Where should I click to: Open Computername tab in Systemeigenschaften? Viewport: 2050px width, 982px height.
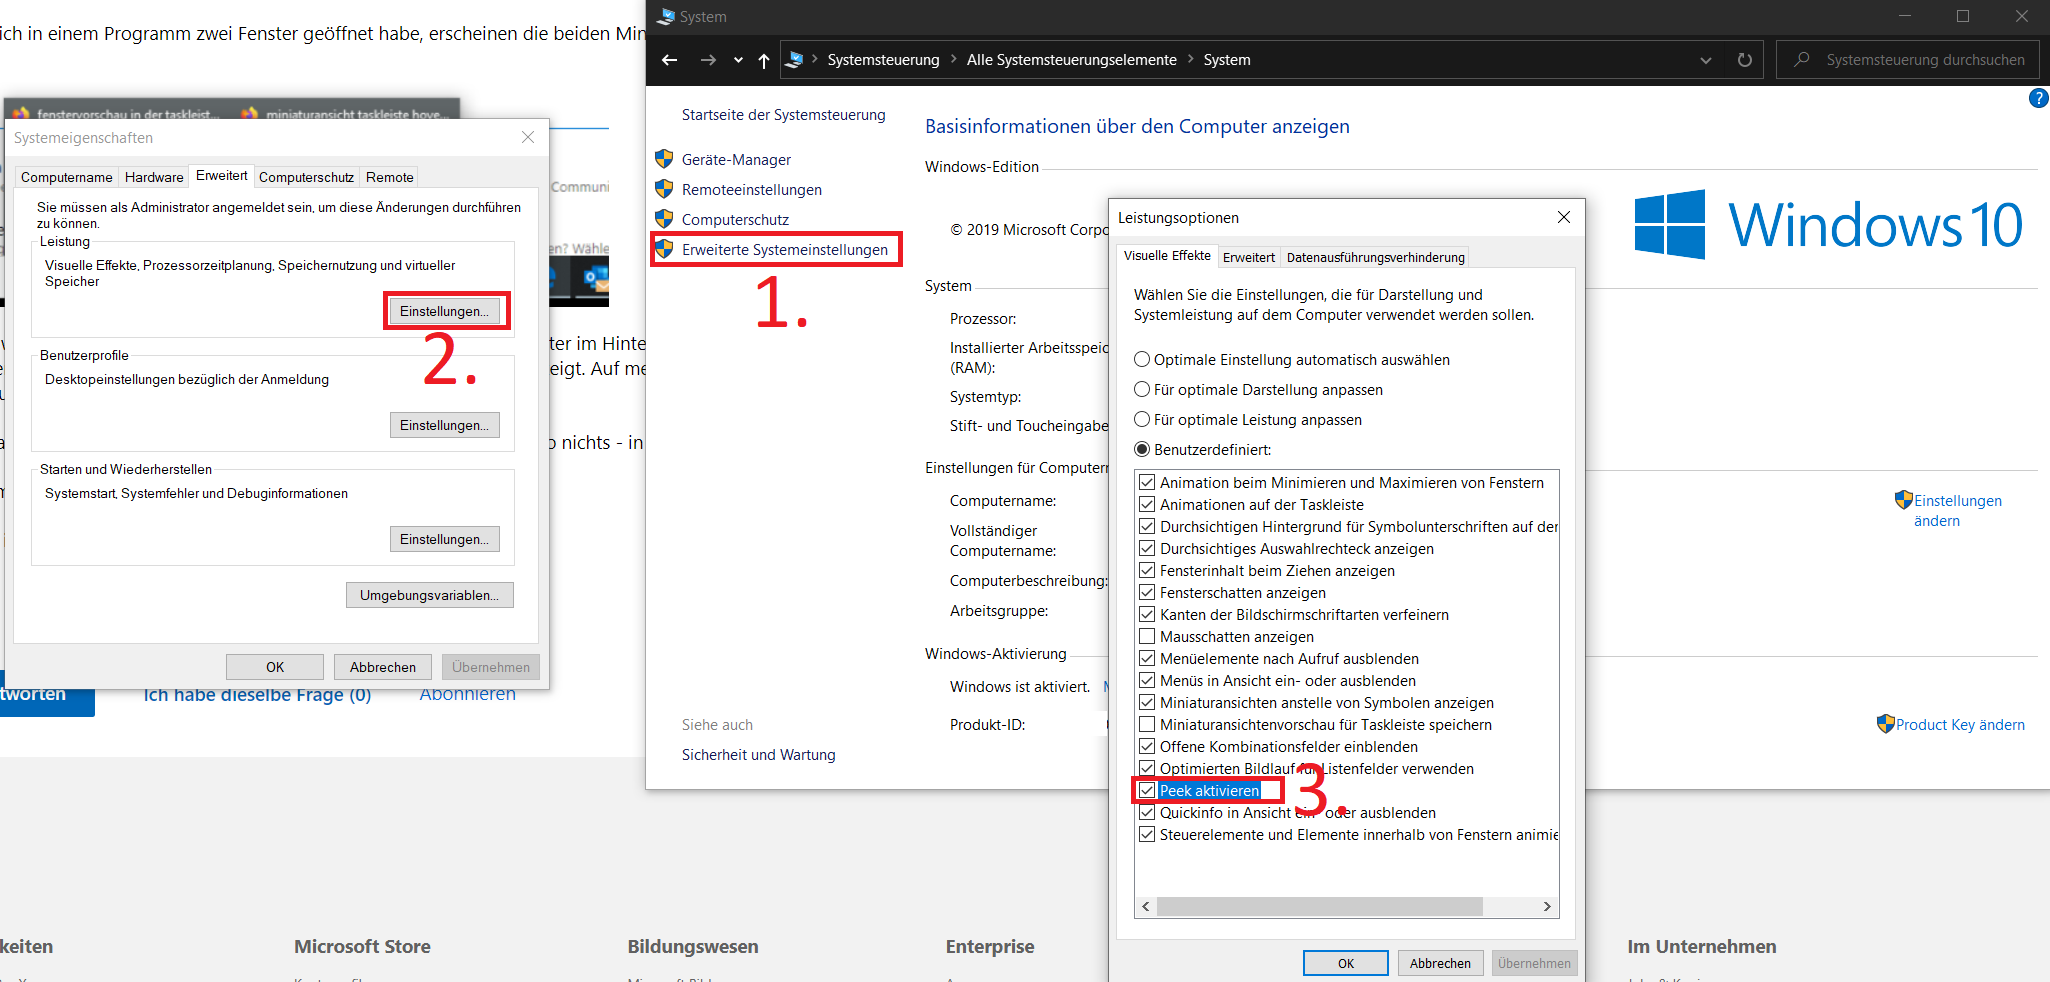pyautogui.click(x=67, y=177)
